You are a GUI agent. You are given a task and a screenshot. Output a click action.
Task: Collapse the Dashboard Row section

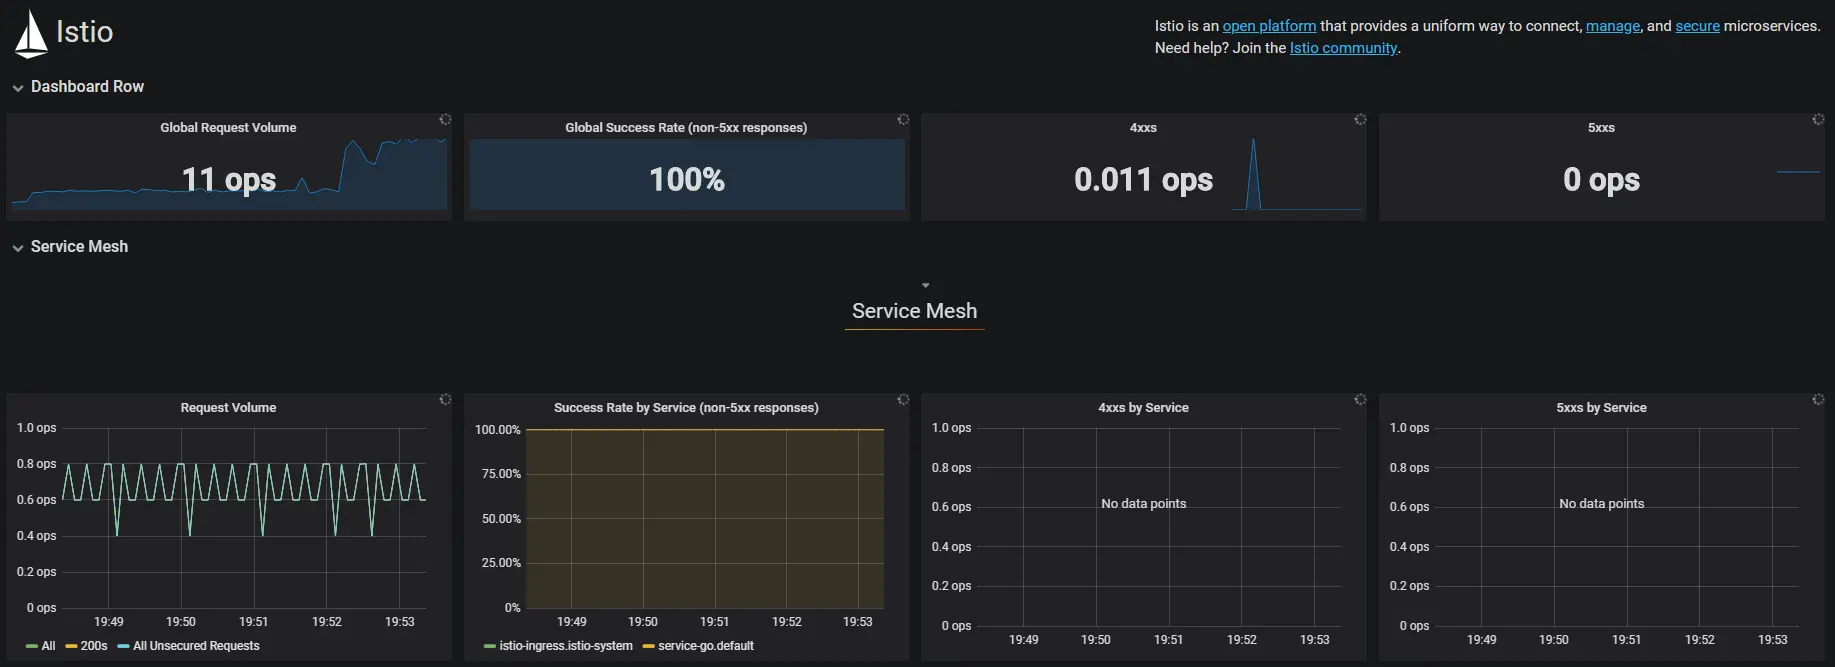pyautogui.click(x=78, y=87)
